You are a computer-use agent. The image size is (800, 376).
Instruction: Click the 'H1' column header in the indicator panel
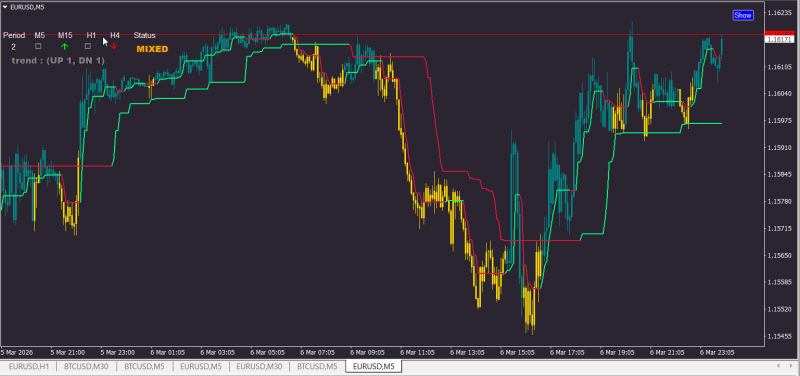point(91,35)
